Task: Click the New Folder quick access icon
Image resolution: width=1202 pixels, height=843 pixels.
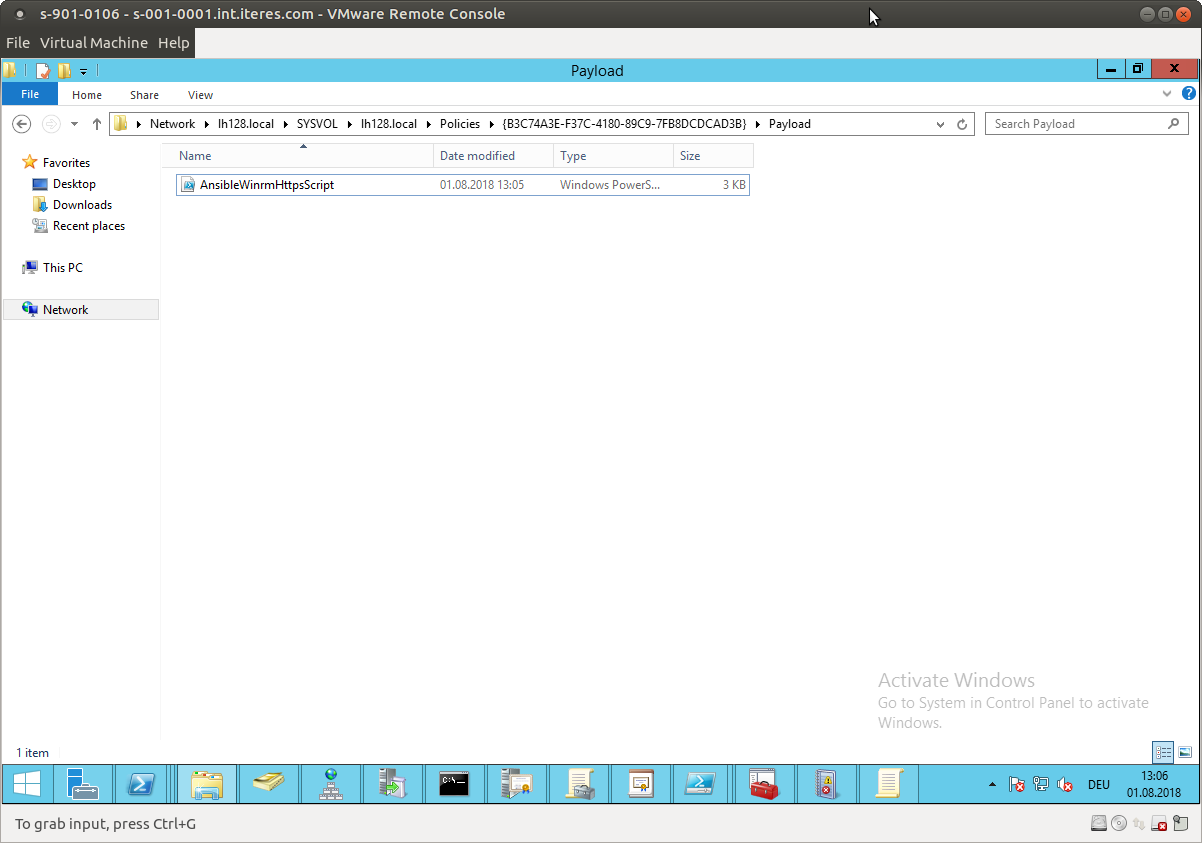Action: pos(64,71)
